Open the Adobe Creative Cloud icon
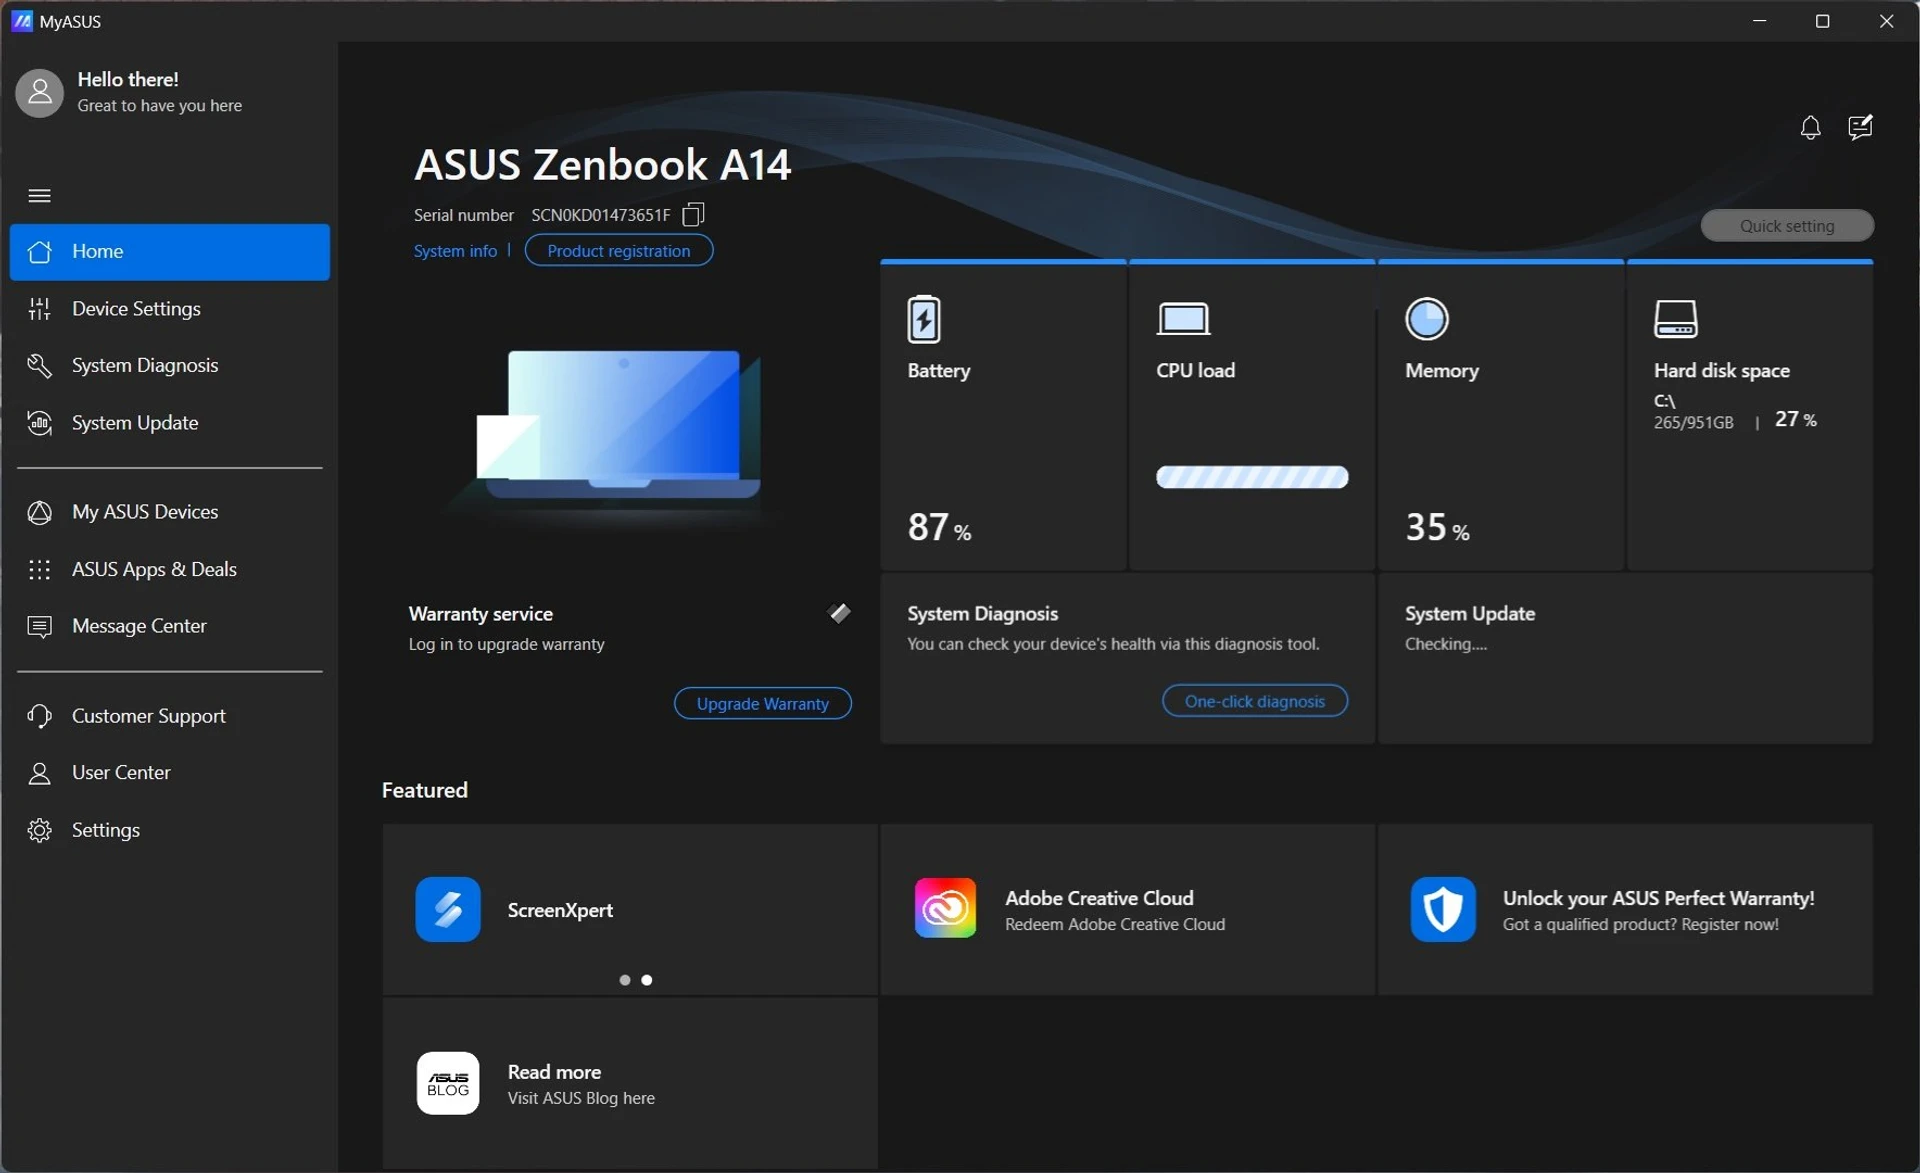The width and height of the screenshot is (1920, 1173). click(945, 908)
